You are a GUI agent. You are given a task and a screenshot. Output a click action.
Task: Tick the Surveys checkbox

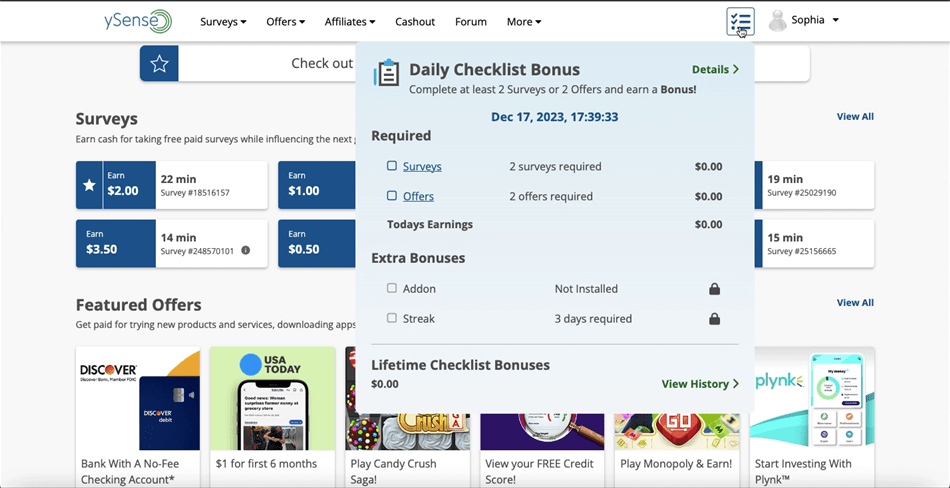392,165
